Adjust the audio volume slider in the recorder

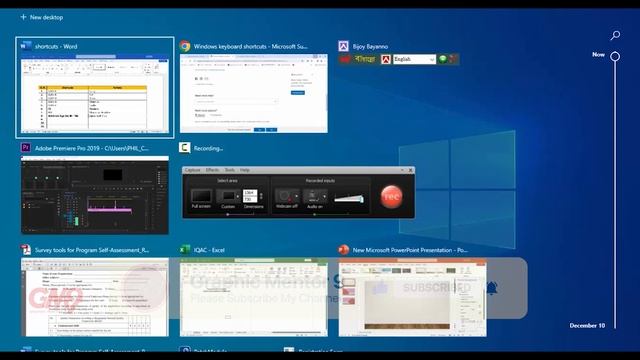click(349, 199)
